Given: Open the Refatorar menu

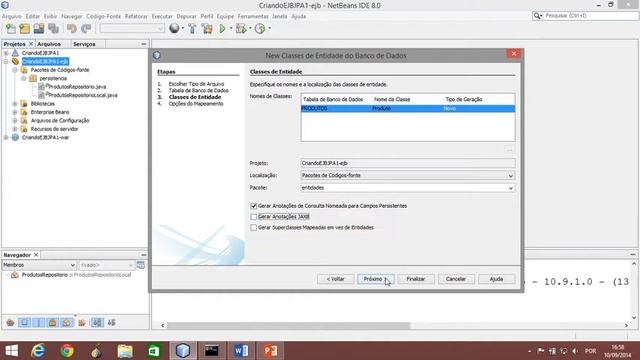Looking at the screenshot, I should (x=136, y=16).
